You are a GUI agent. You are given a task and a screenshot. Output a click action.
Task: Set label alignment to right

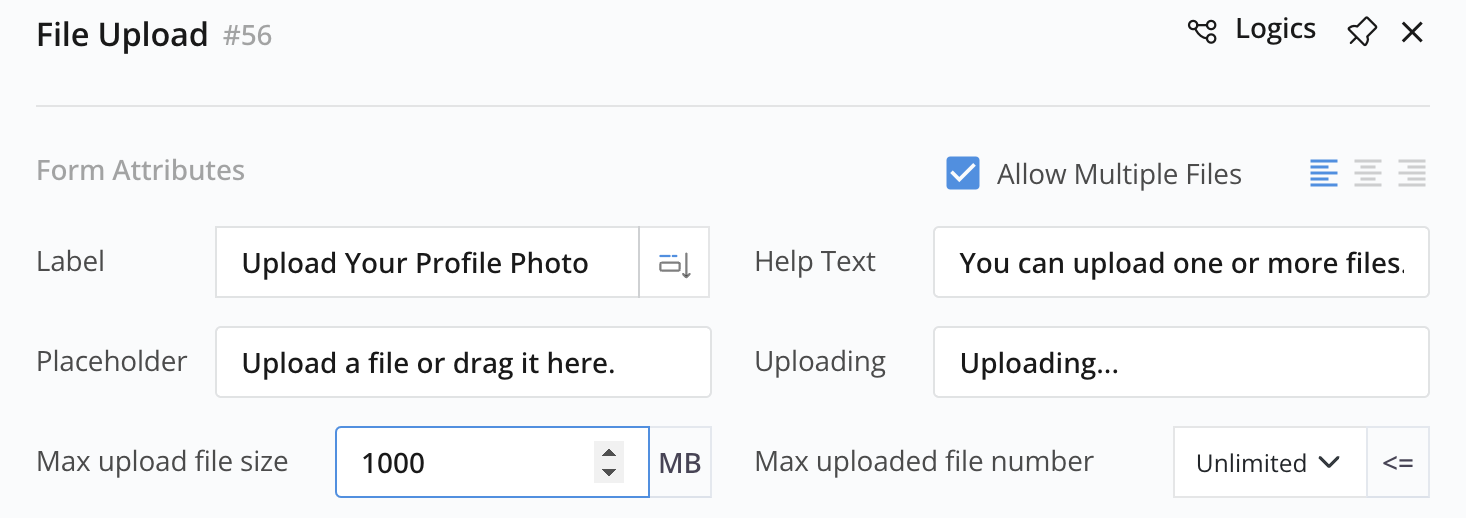(x=1411, y=174)
